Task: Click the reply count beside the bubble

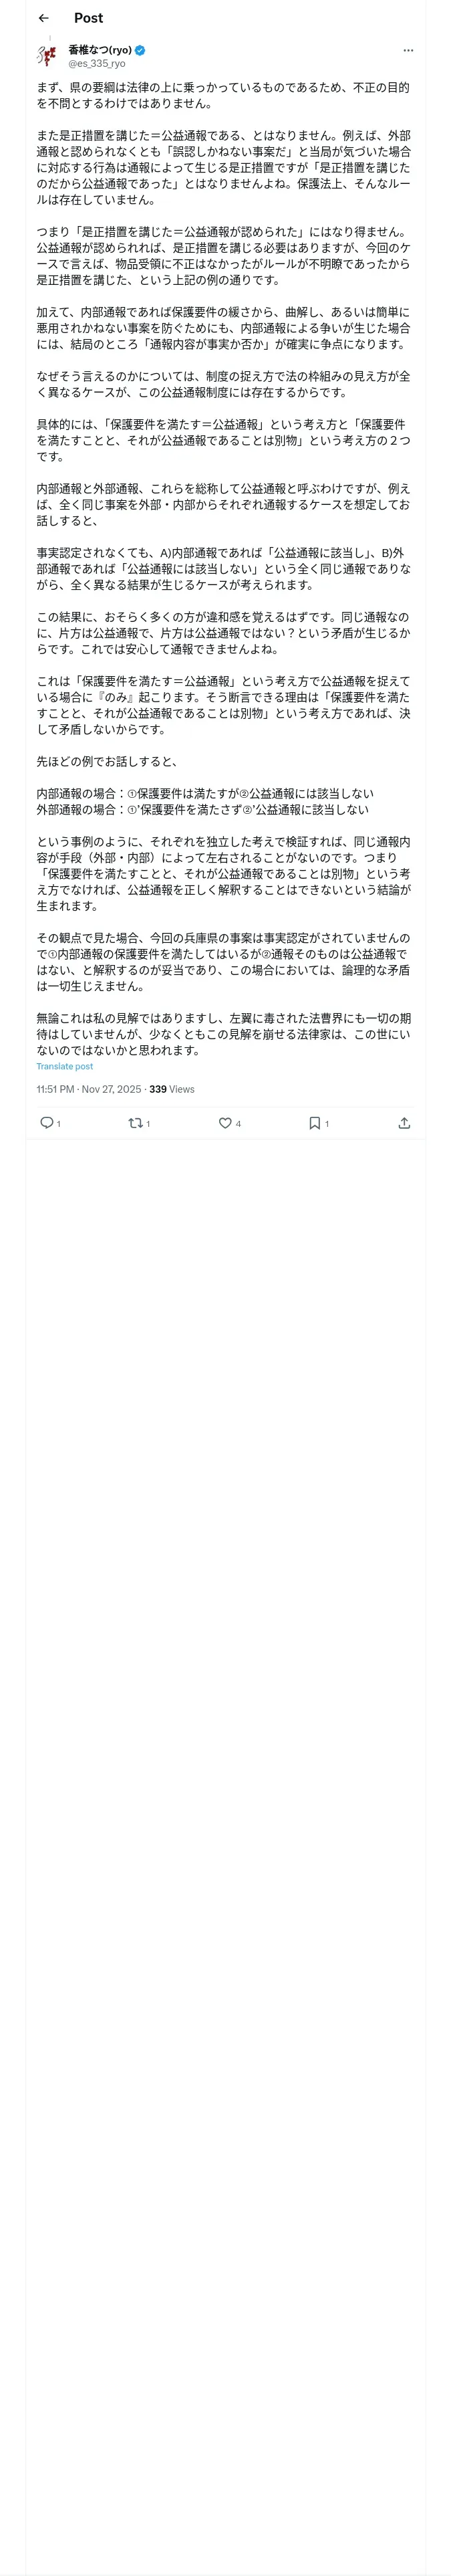Action: point(59,1124)
